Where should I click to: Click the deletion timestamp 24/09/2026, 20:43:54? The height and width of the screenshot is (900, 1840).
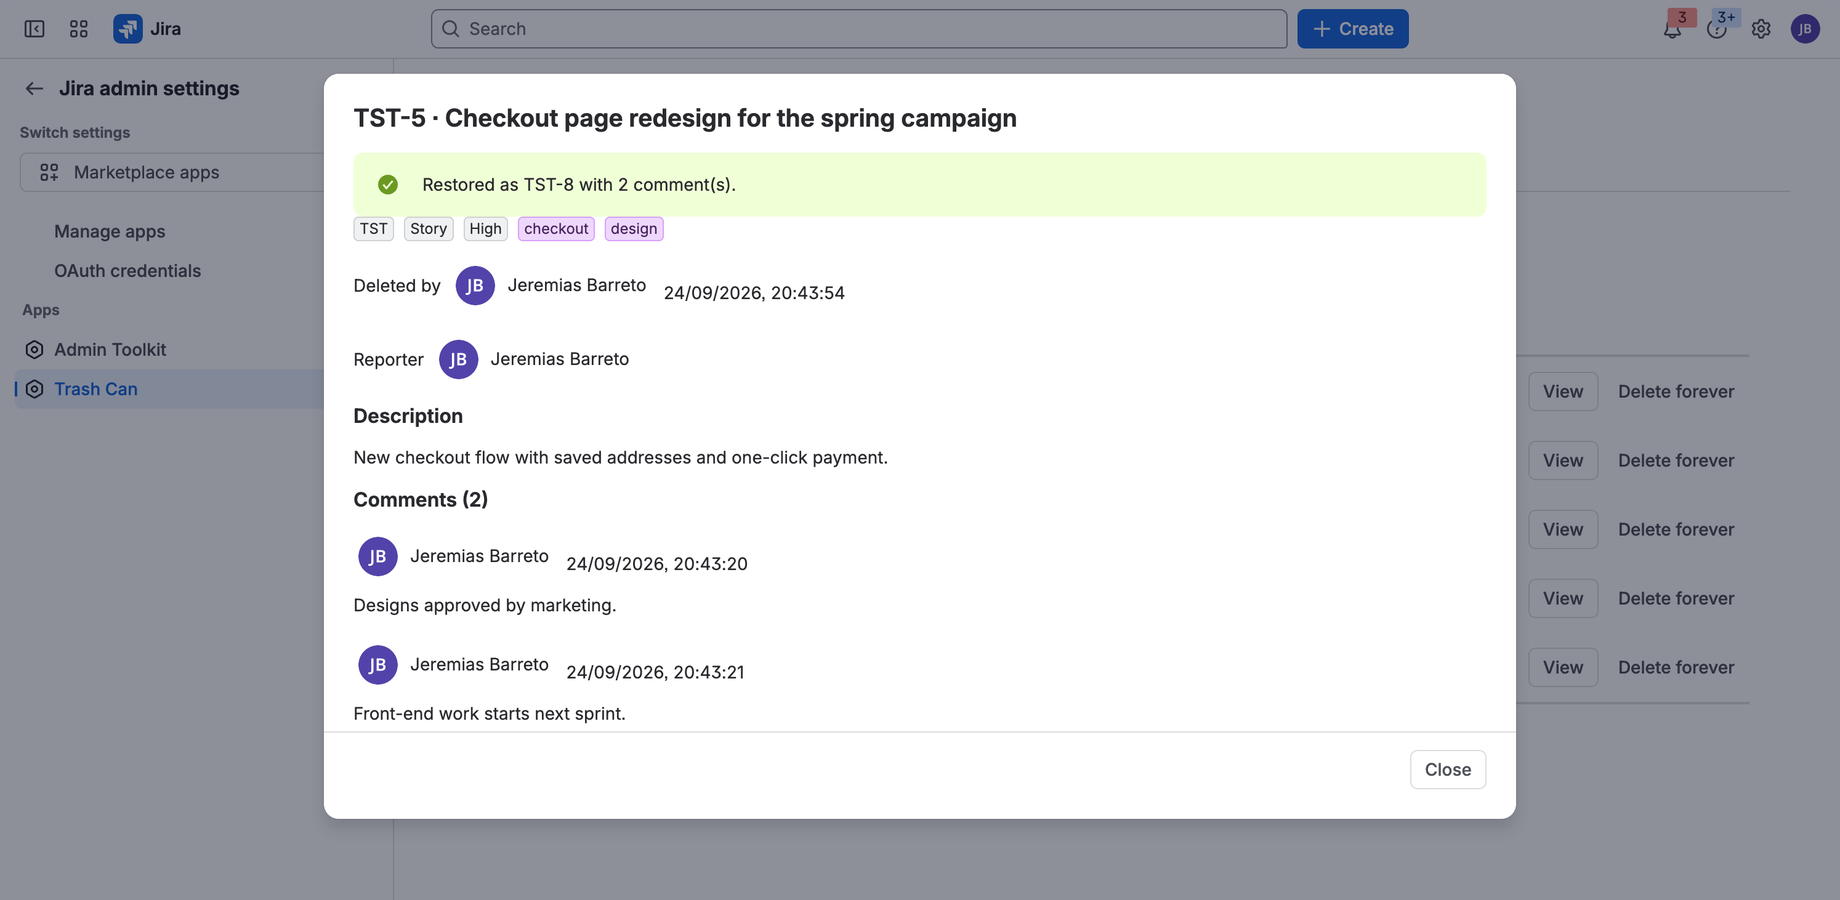(754, 293)
